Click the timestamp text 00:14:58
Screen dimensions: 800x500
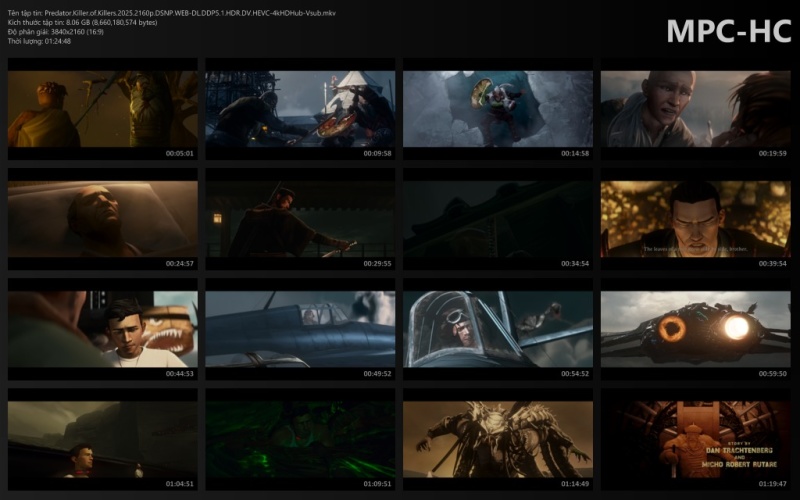(575, 154)
